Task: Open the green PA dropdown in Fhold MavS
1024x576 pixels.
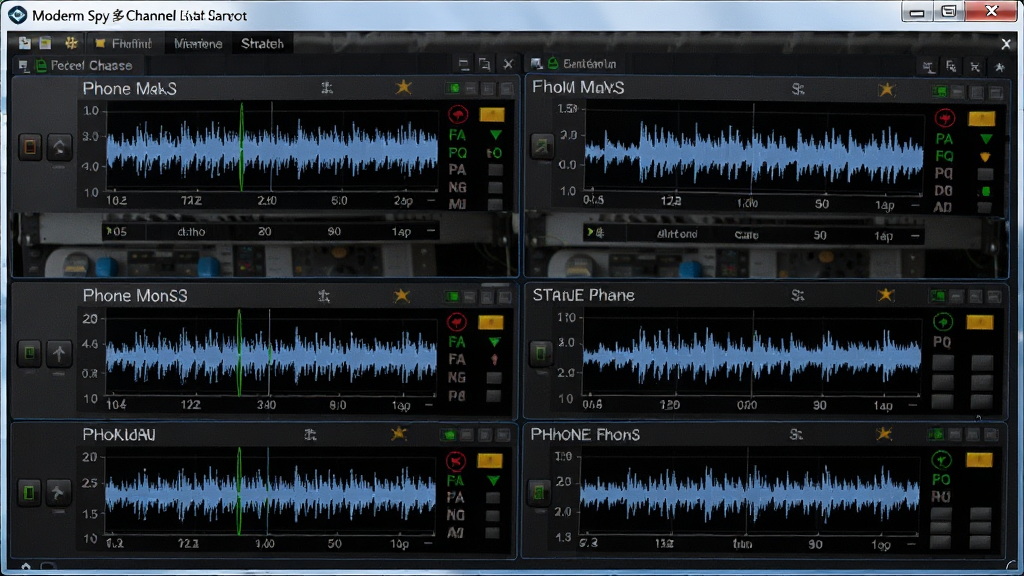Action: click(986, 139)
